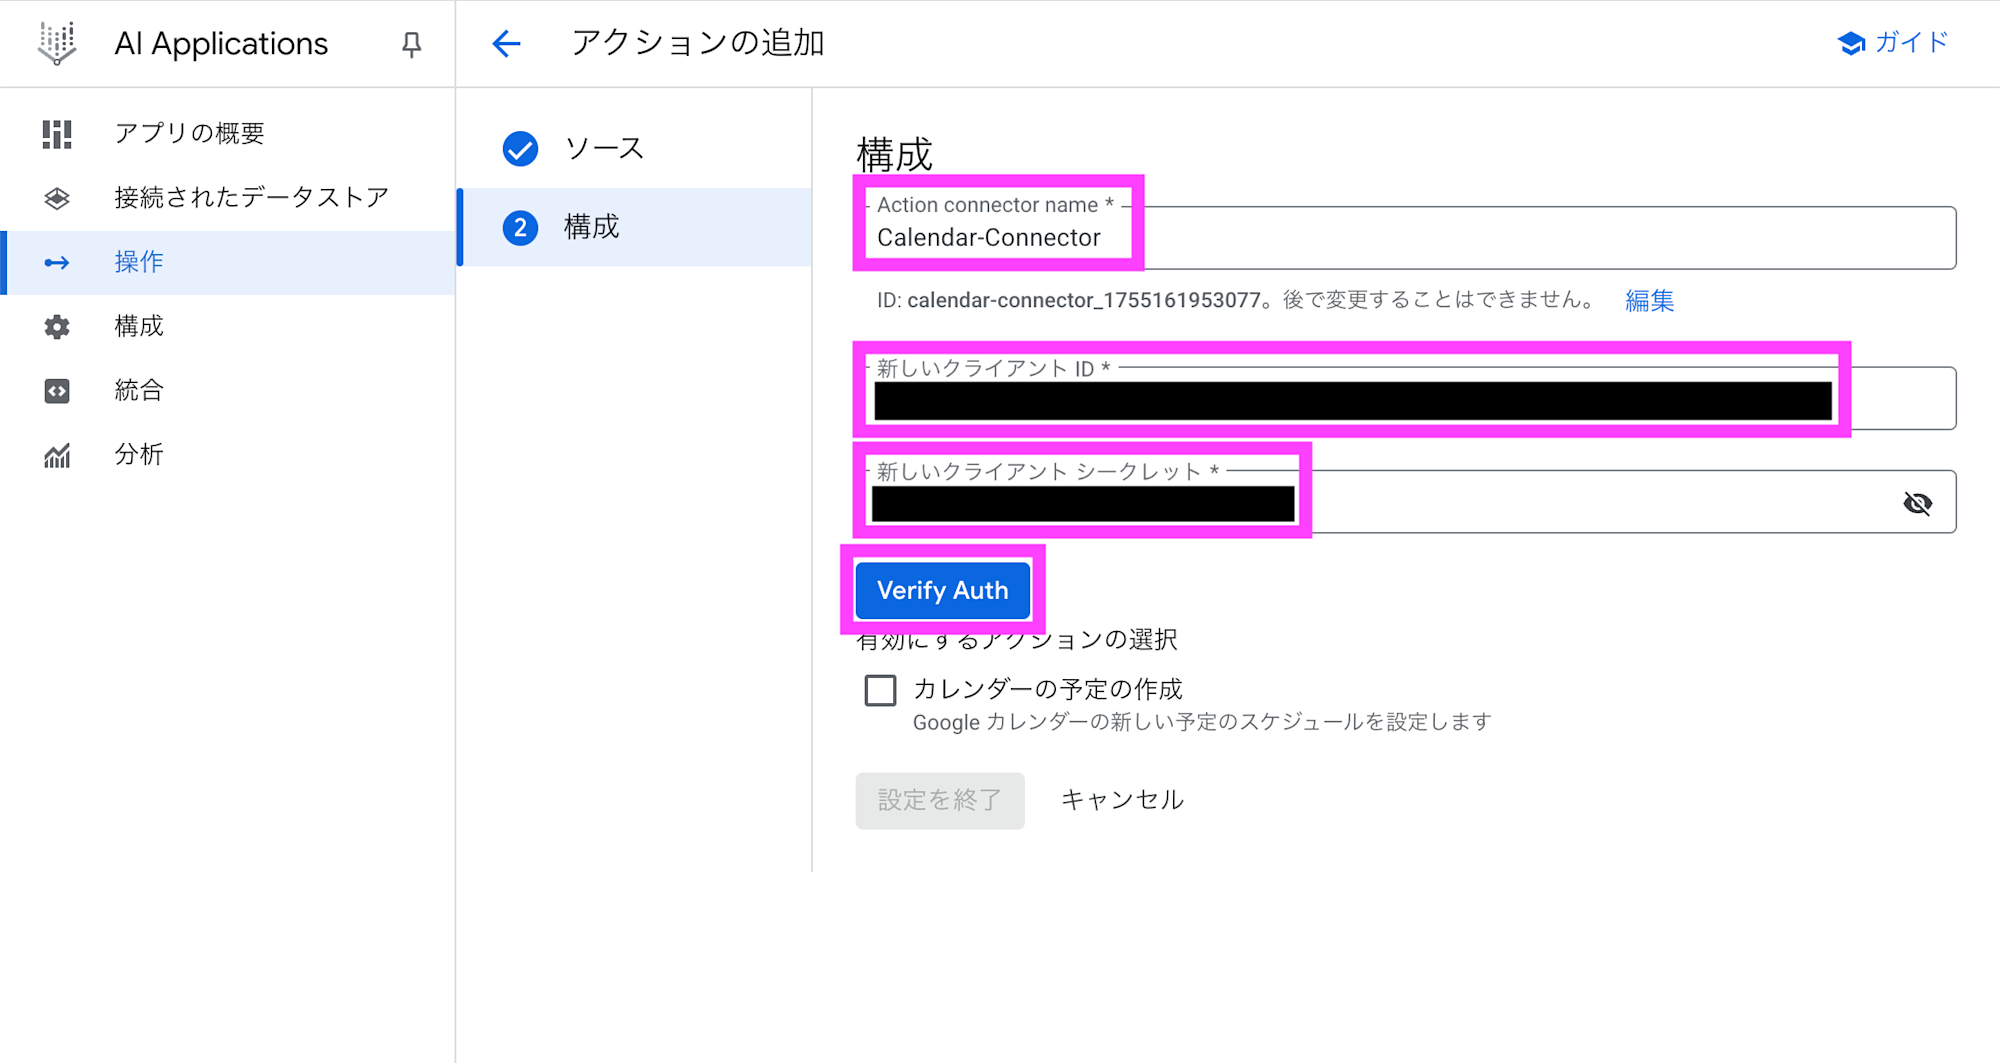Click the 統合 code icon
This screenshot has width=2000, height=1063.
pos(57,391)
